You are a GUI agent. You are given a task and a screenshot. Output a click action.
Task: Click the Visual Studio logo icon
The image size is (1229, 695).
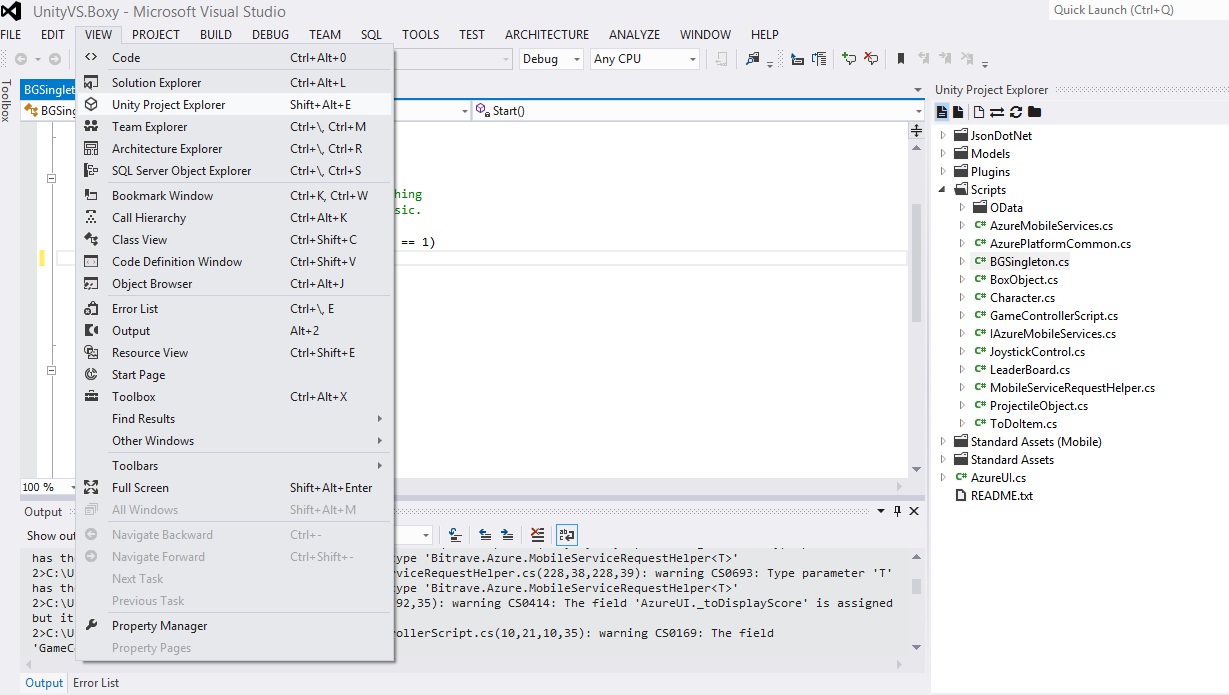[x=13, y=12]
